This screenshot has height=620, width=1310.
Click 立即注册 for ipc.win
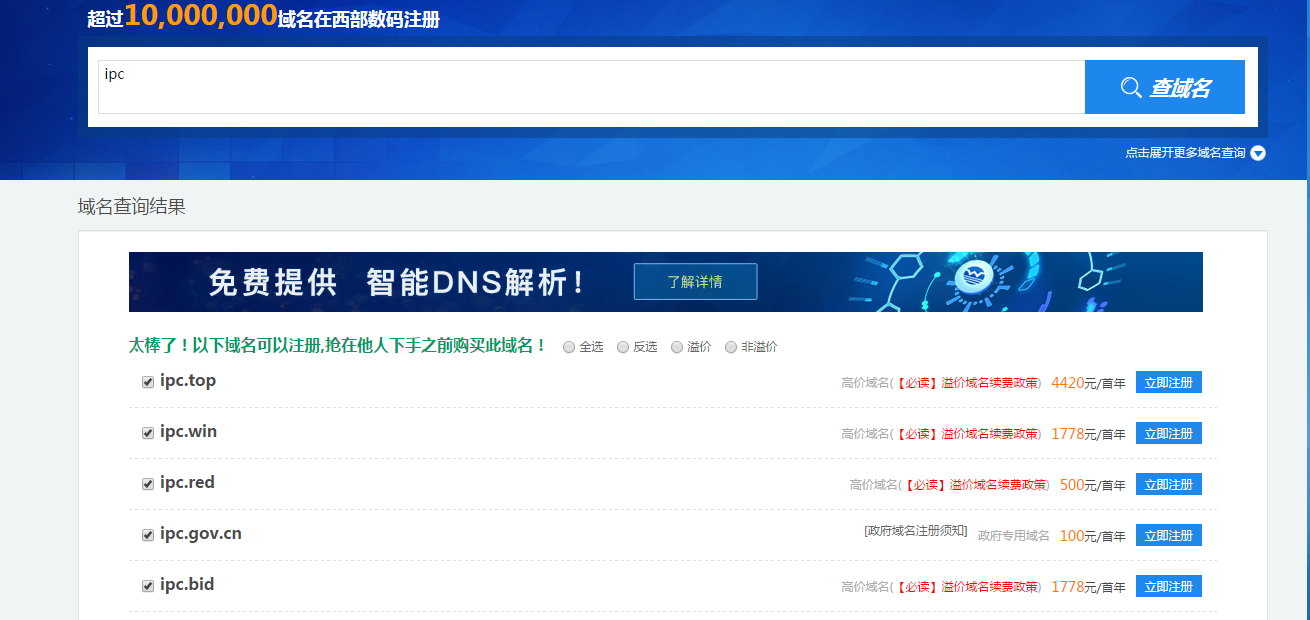(x=1169, y=433)
